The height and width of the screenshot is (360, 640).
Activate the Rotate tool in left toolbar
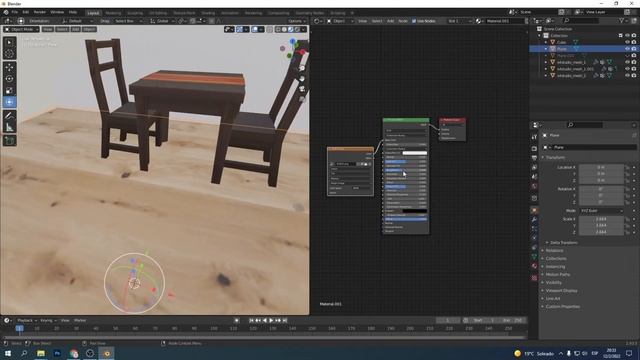pyautogui.click(x=9, y=79)
